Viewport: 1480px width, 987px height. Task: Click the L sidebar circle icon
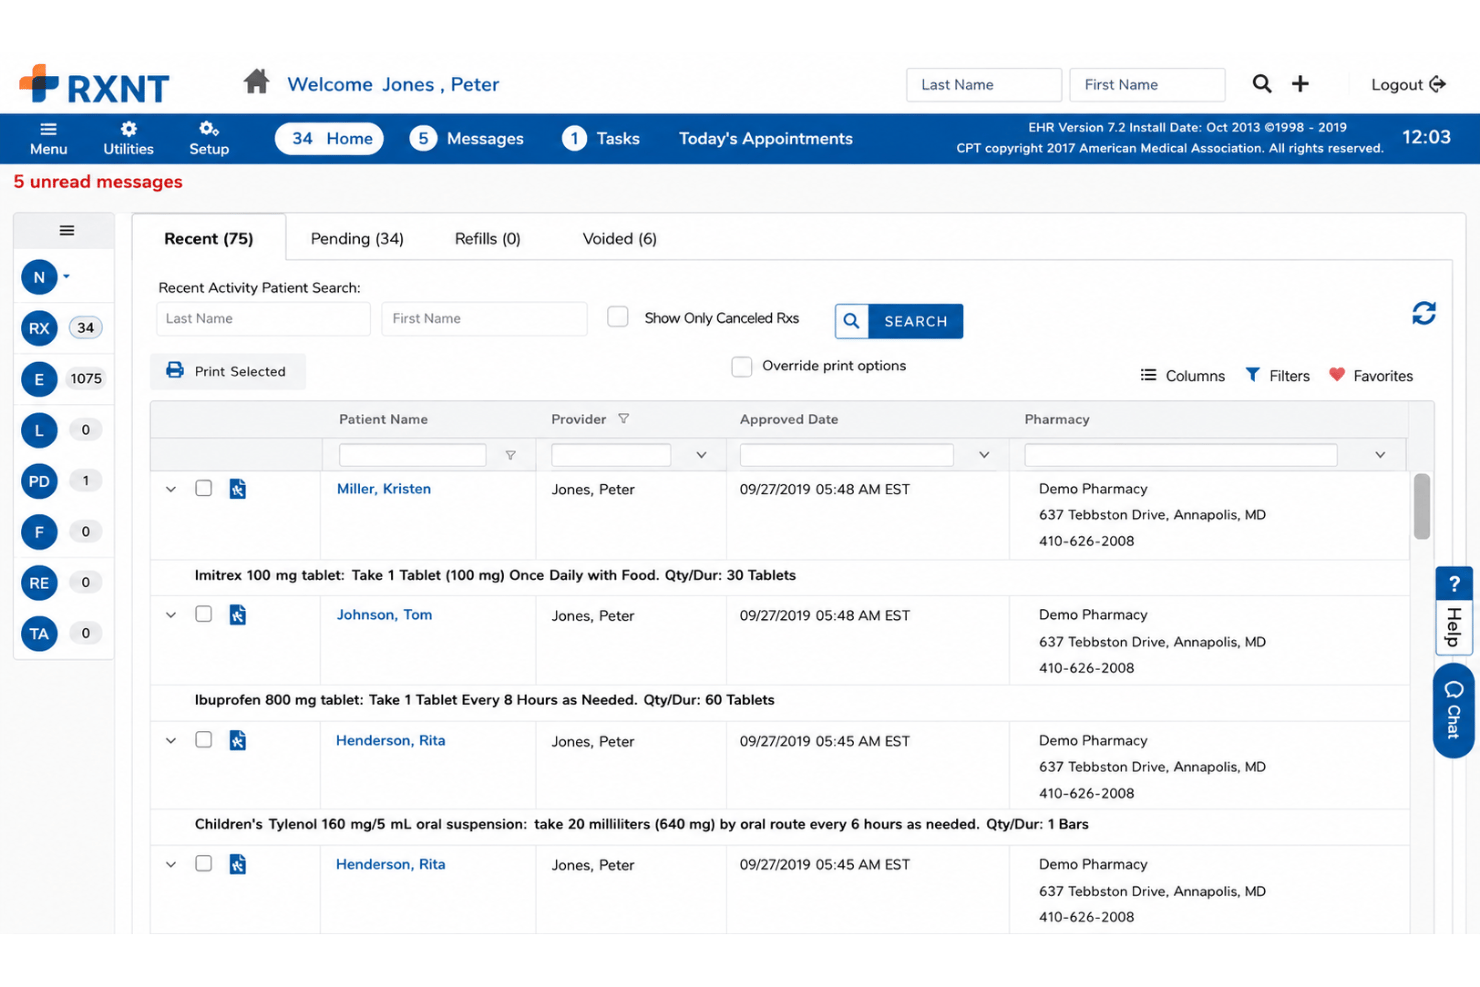coord(39,430)
